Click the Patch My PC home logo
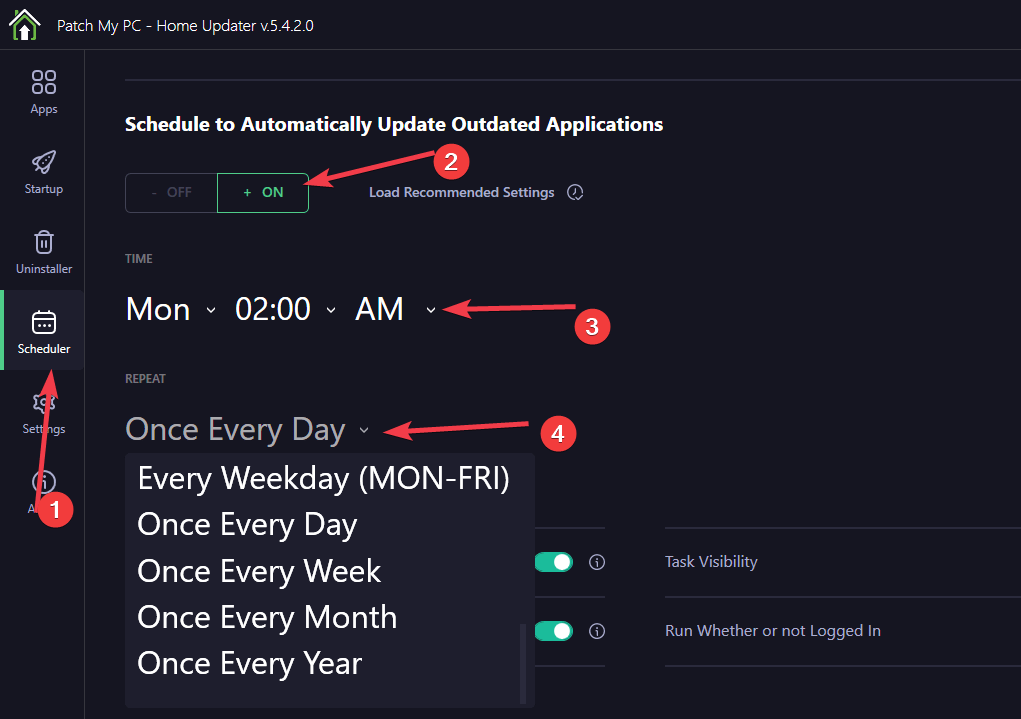 (x=24, y=24)
